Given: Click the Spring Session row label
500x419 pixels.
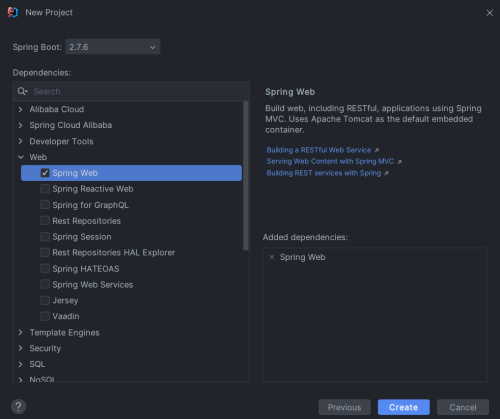Looking at the screenshot, I should coord(82,237).
